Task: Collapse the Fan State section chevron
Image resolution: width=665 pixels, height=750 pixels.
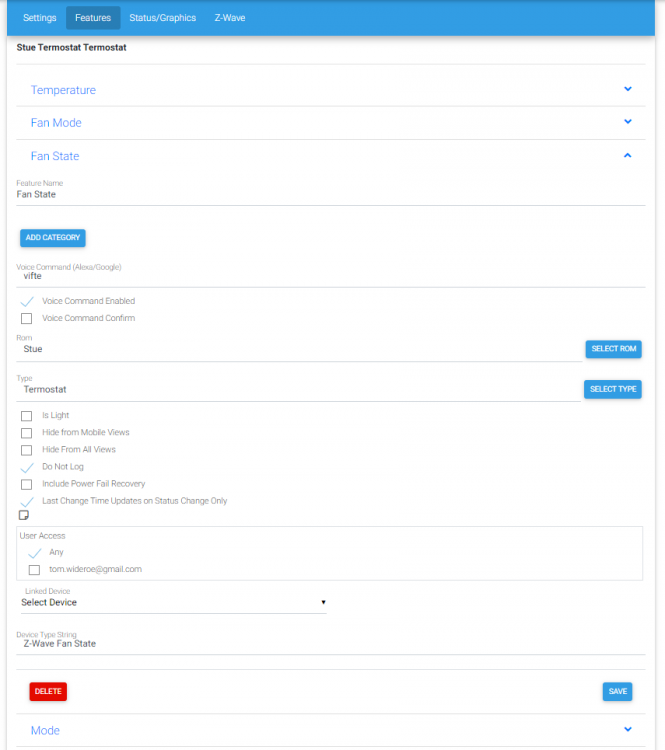Action: click(x=628, y=155)
